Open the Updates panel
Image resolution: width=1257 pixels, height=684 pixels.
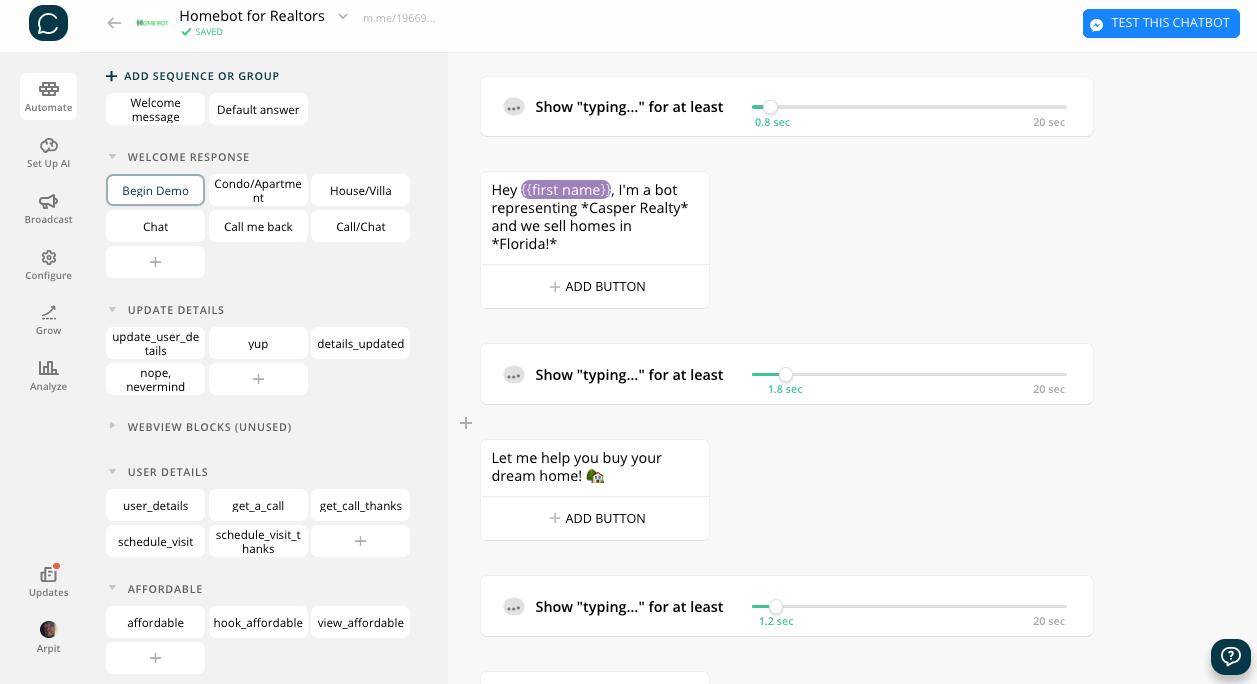(48, 581)
